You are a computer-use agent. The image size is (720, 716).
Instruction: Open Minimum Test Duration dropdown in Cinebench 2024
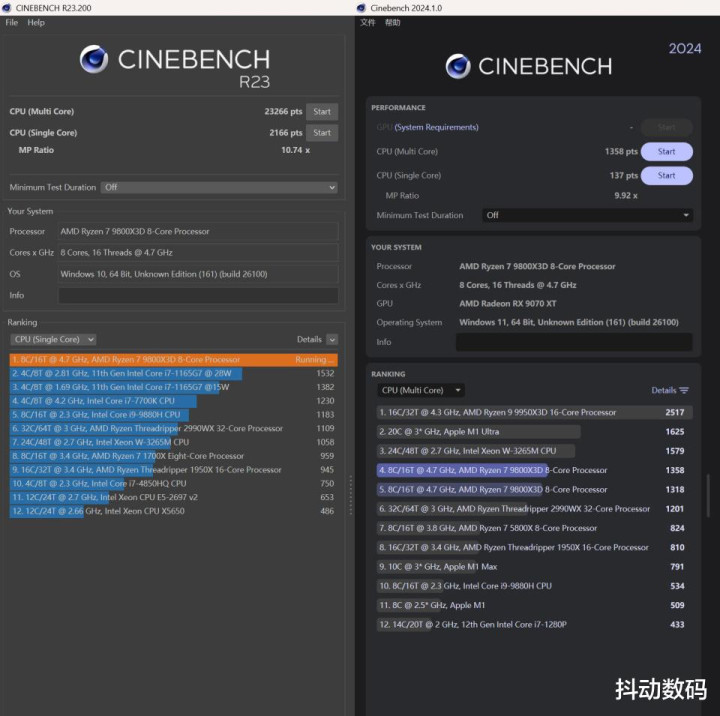(x=587, y=215)
